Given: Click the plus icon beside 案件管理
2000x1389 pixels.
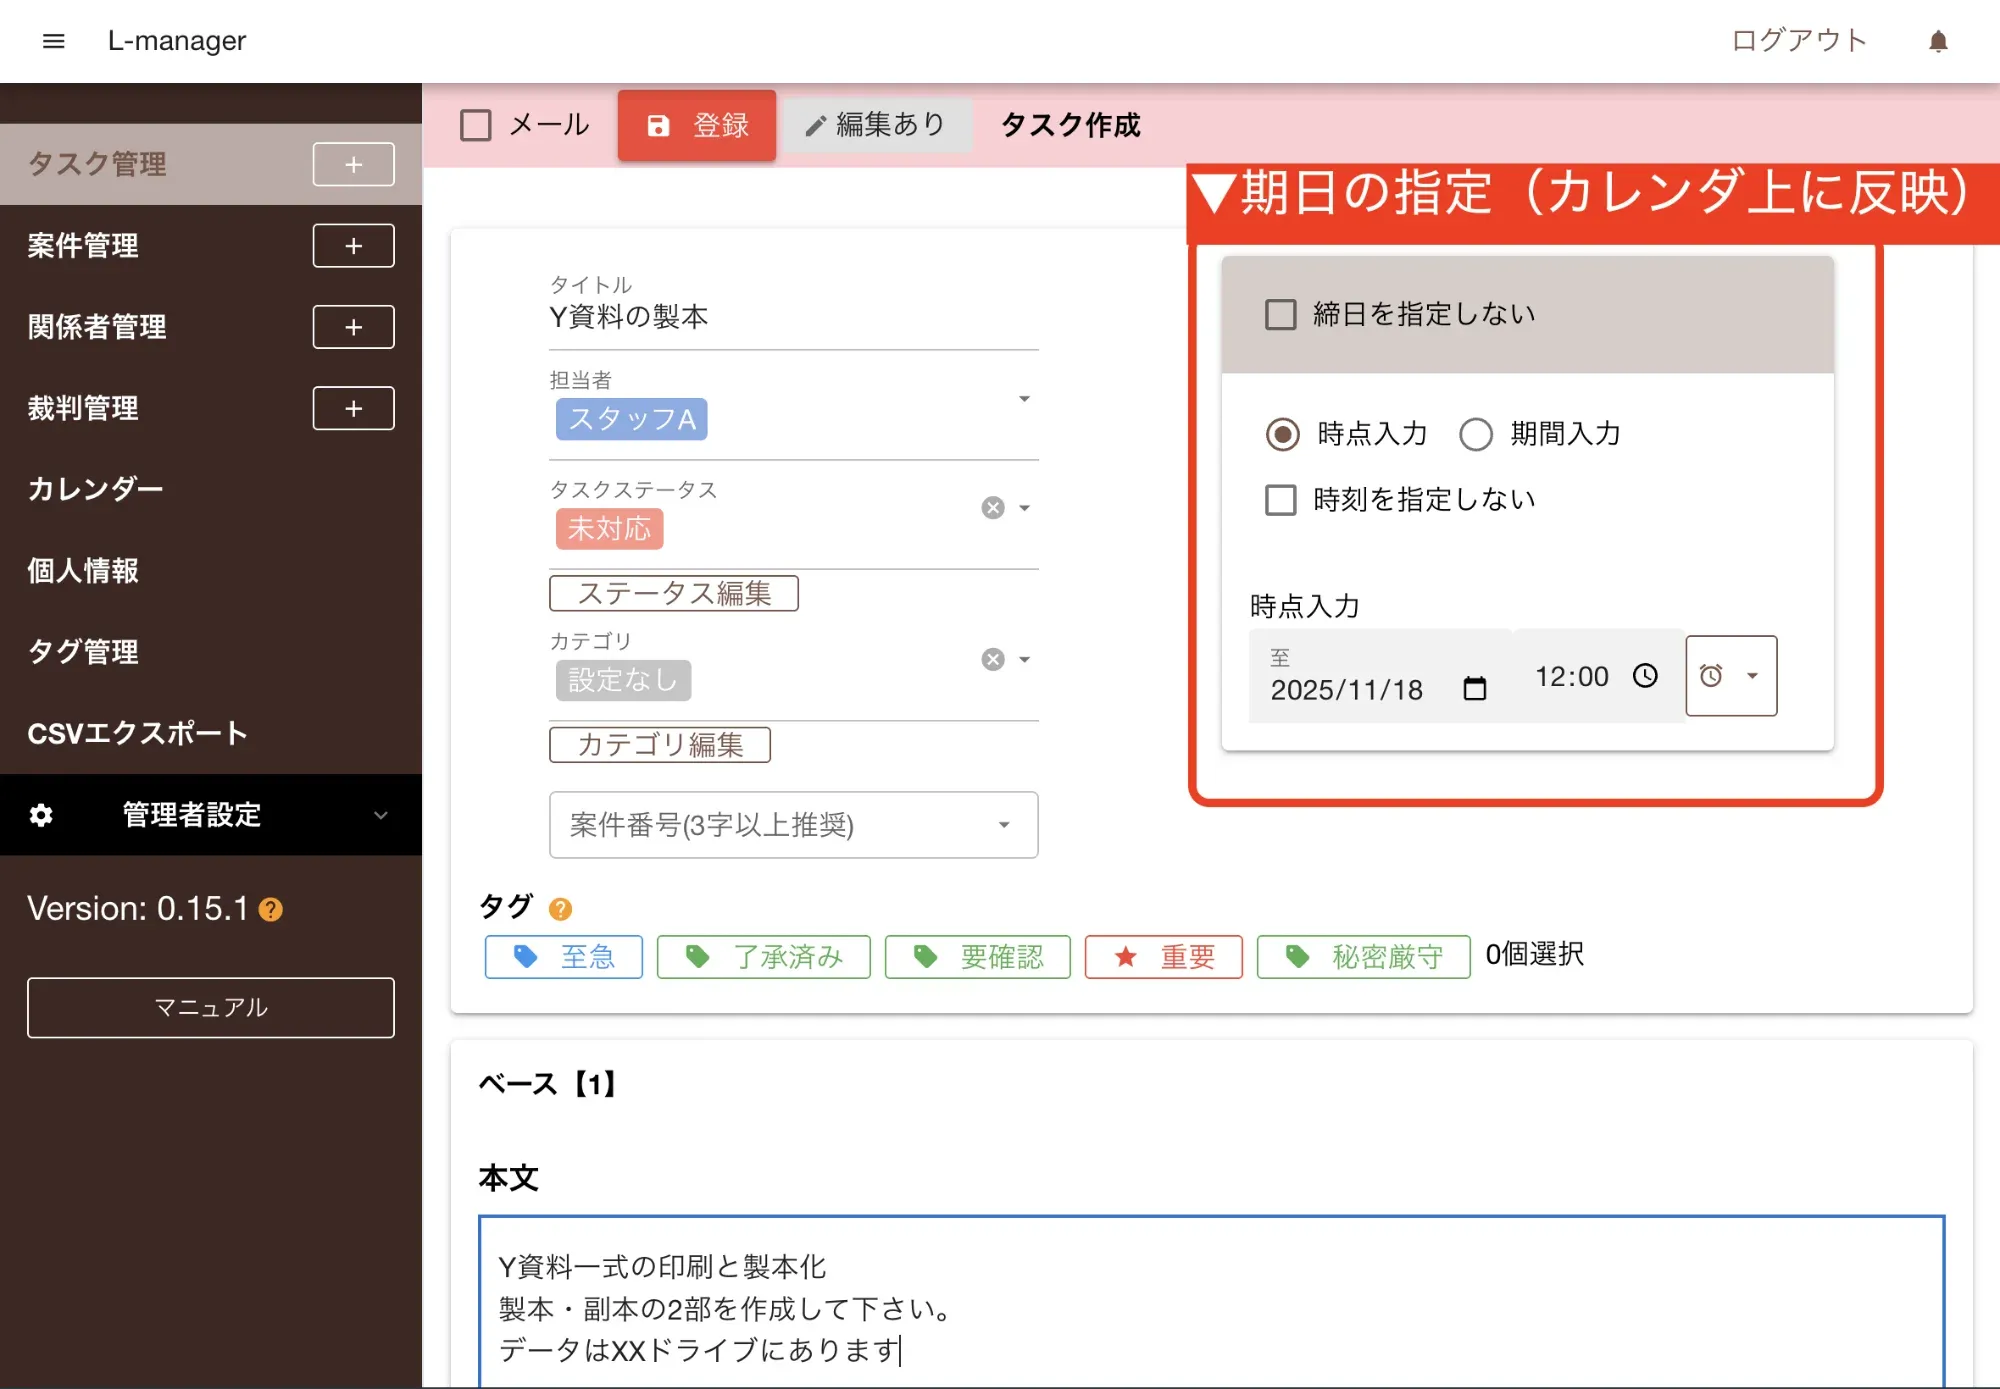Looking at the screenshot, I should click(353, 246).
